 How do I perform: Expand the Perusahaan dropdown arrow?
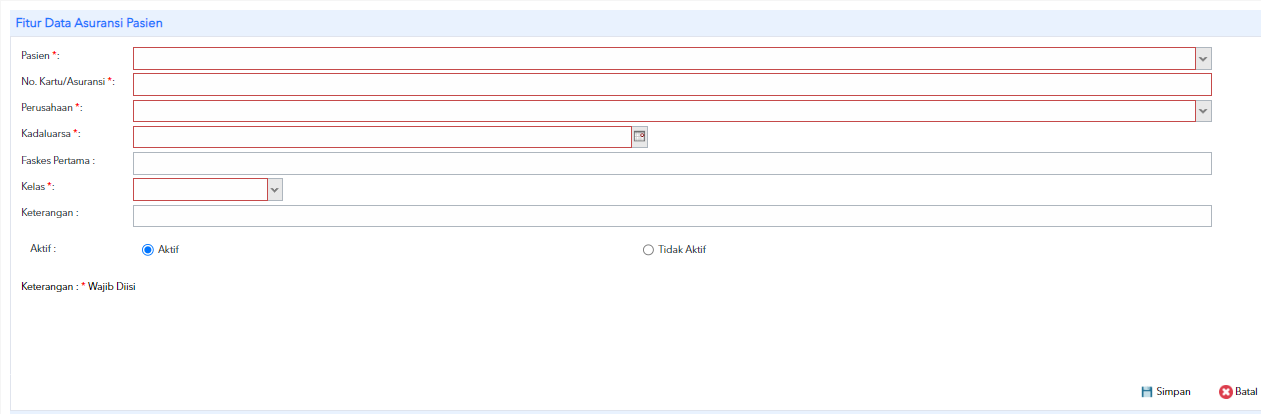(x=1203, y=111)
